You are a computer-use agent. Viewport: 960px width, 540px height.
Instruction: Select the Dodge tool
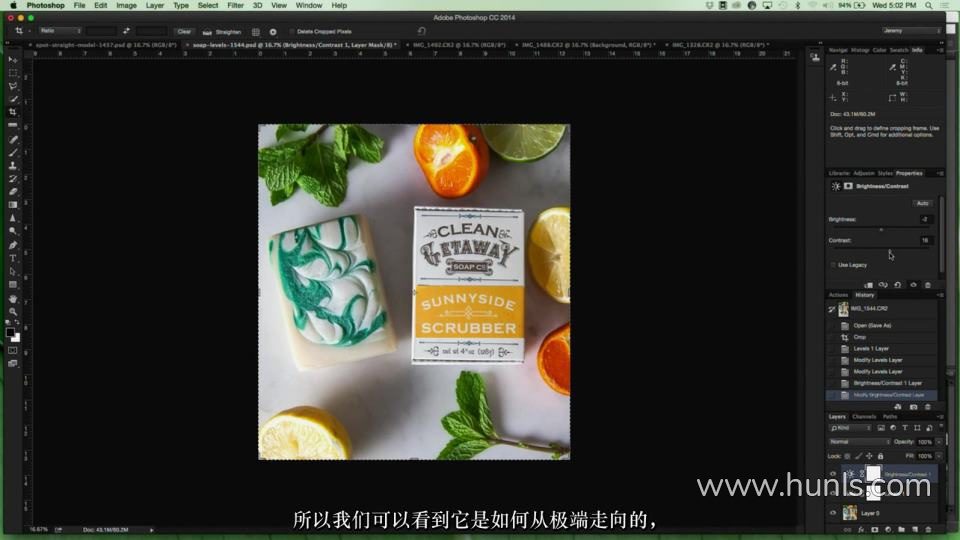tap(13, 231)
